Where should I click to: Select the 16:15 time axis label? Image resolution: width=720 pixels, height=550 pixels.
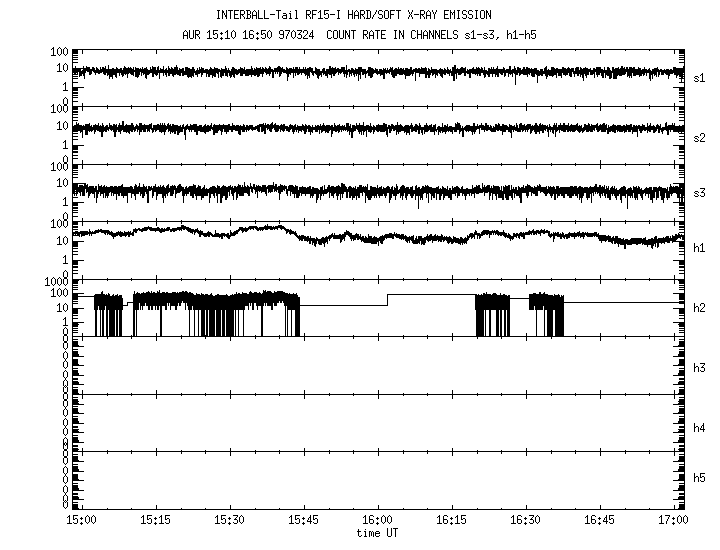451,521
